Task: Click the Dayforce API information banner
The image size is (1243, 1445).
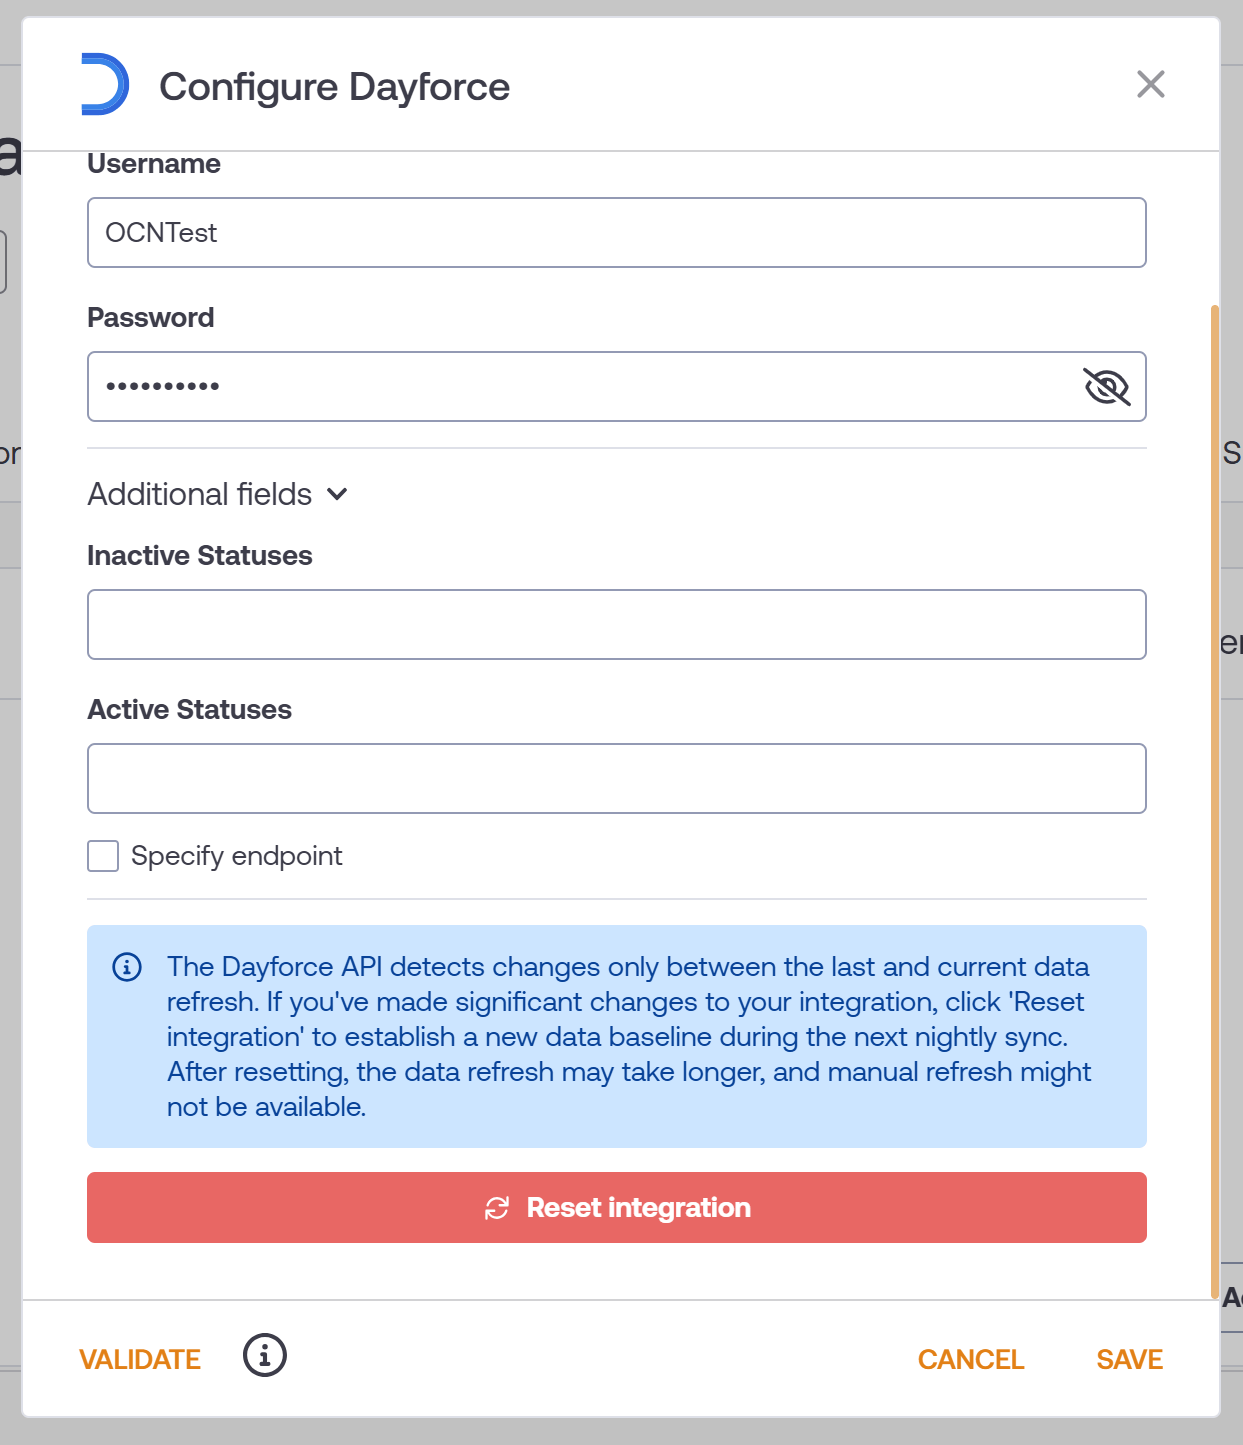Action: (x=617, y=1037)
